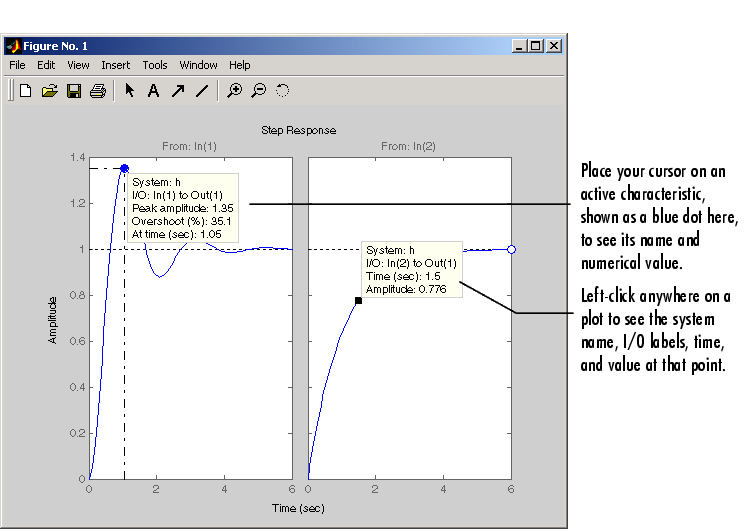Activate the Rotate 3D tool
This screenshot has width=750, height=531.
[x=282, y=90]
